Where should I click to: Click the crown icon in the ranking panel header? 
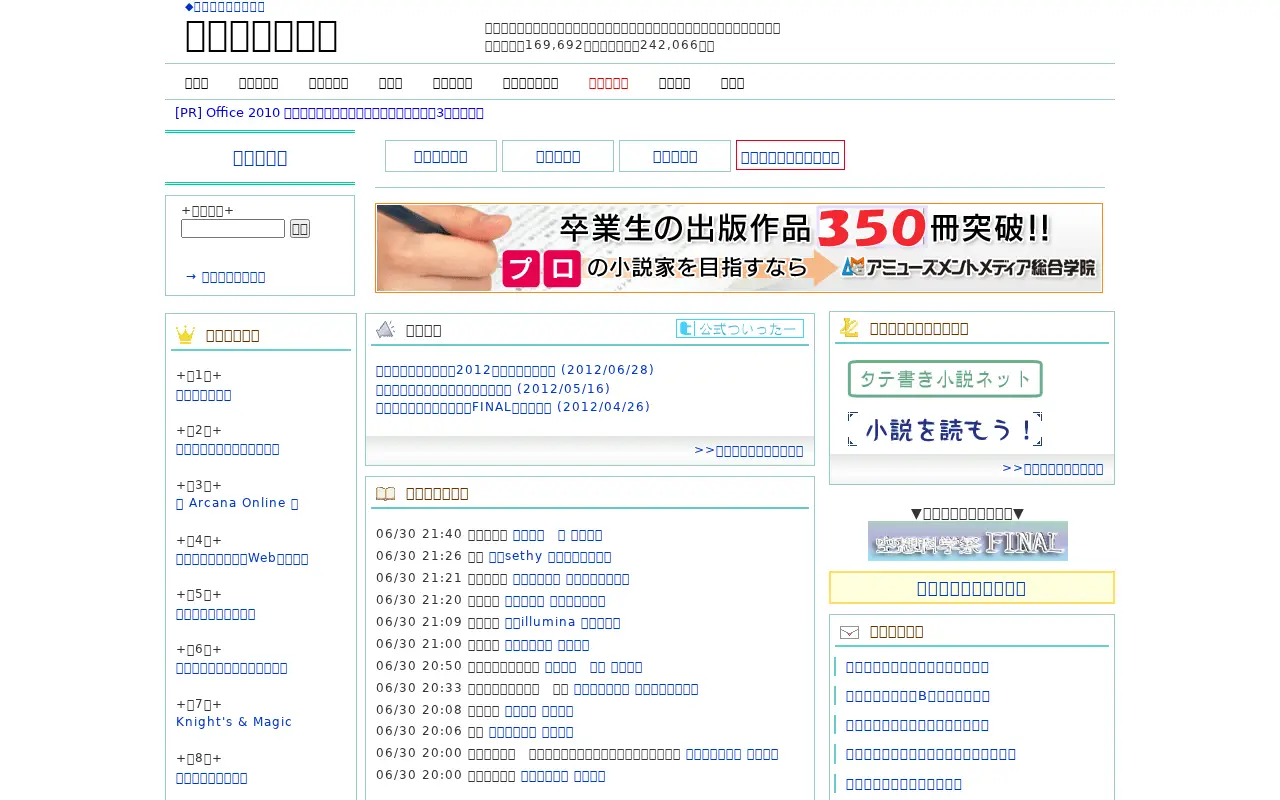[185, 335]
